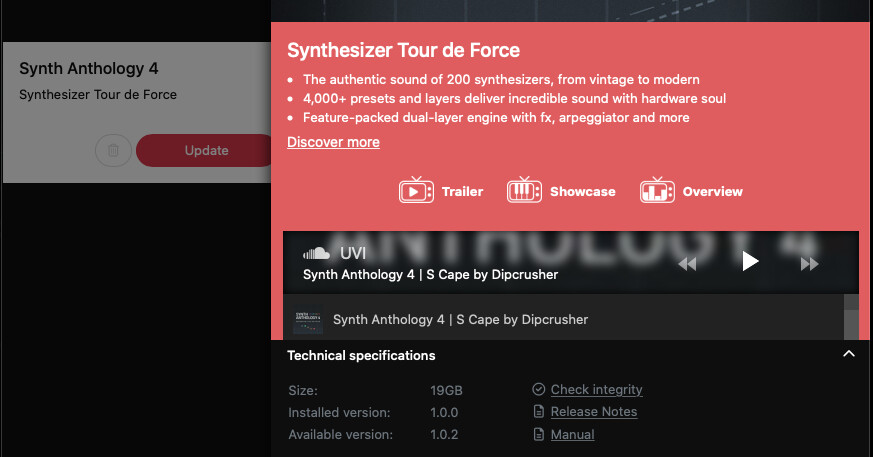Image resolution: width=873 pixels, height=457 pixels.
Task: Click the player title Synth Anthology 4 | S Cape
Action: (x=430, y=274)
